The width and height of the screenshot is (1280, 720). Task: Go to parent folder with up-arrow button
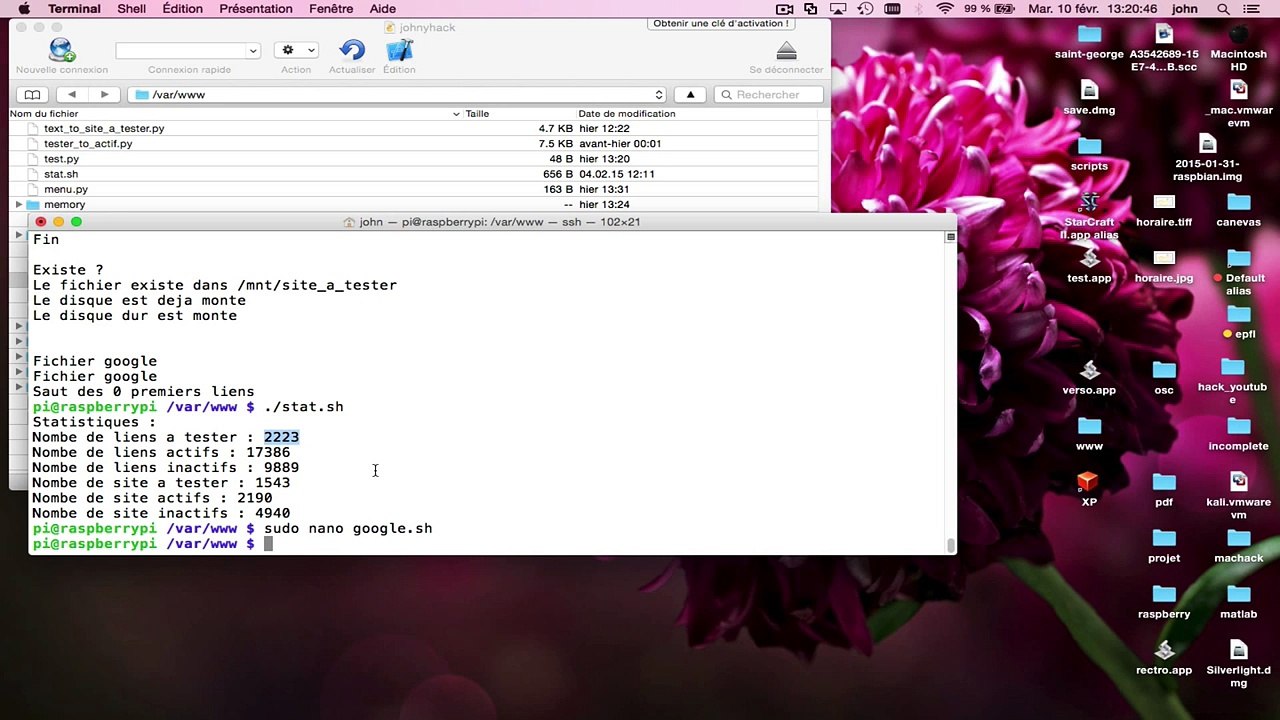[690, 94]
